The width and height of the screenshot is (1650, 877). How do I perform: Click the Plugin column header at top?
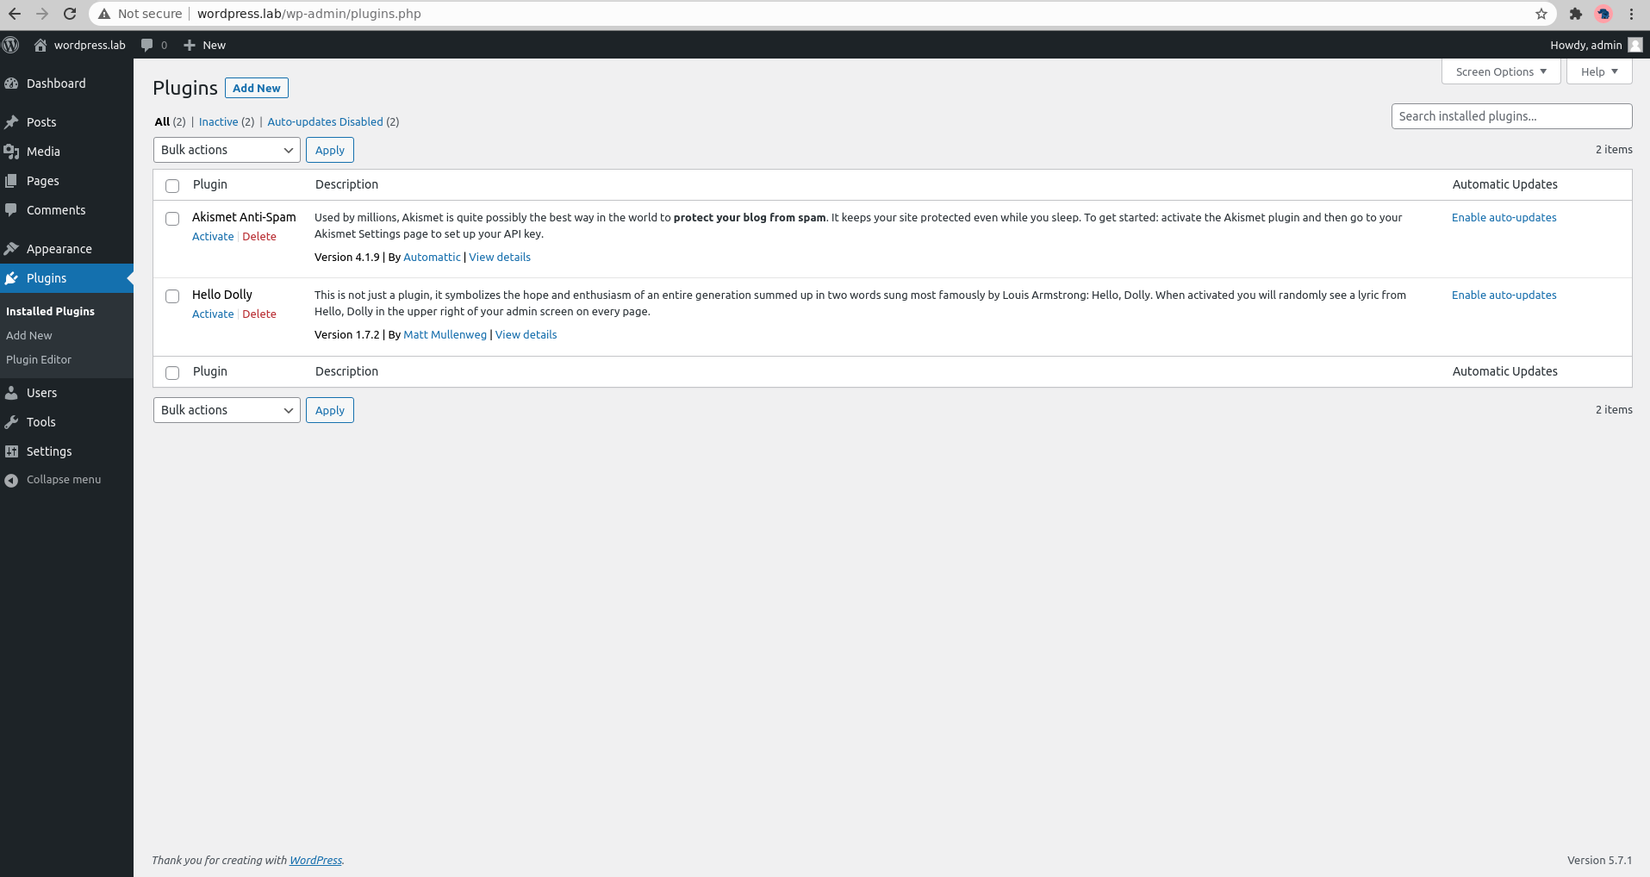coord(210,185)
